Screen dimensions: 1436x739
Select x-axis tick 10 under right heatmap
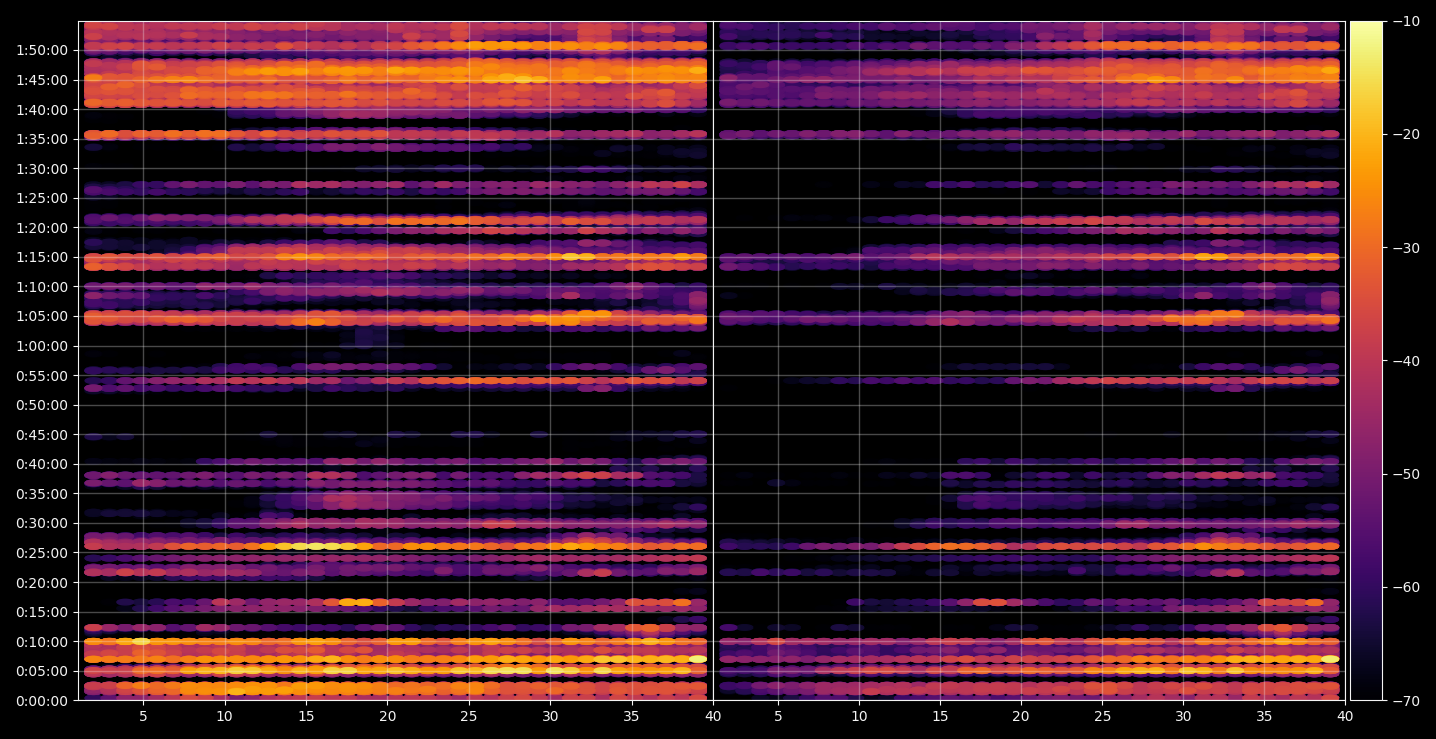click(x=859, y=717)
